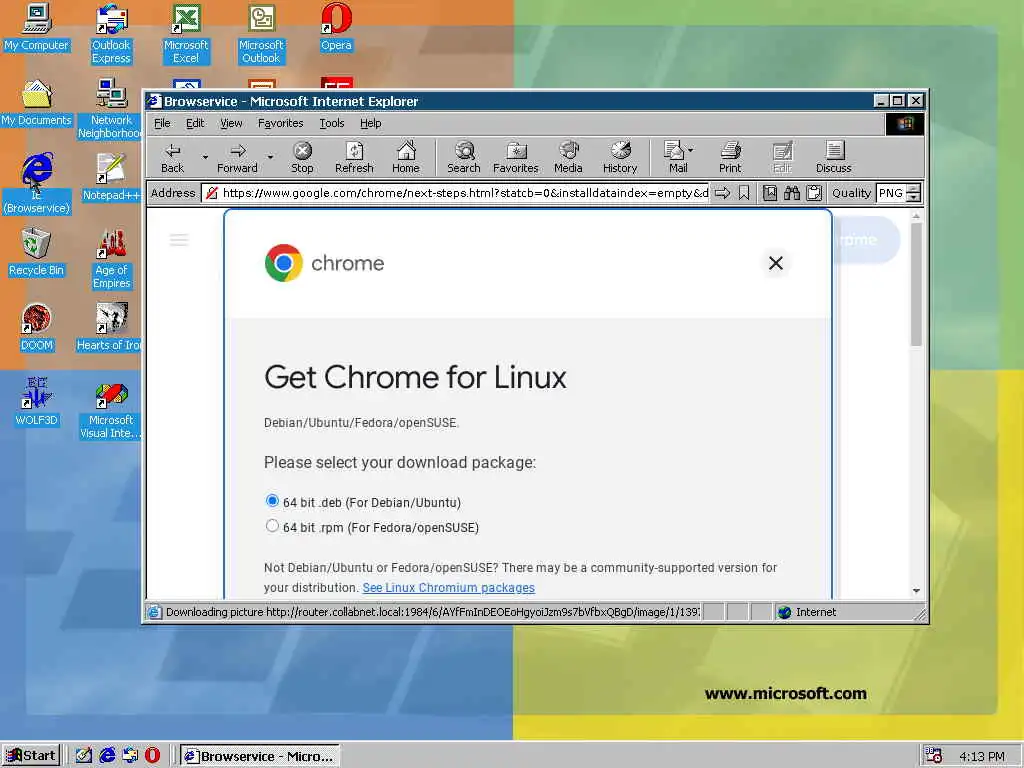Image resolution: width=1024 pixels, height=768 pixels.
Task: Click the Mail toolbar button
Action: [675, 157]
